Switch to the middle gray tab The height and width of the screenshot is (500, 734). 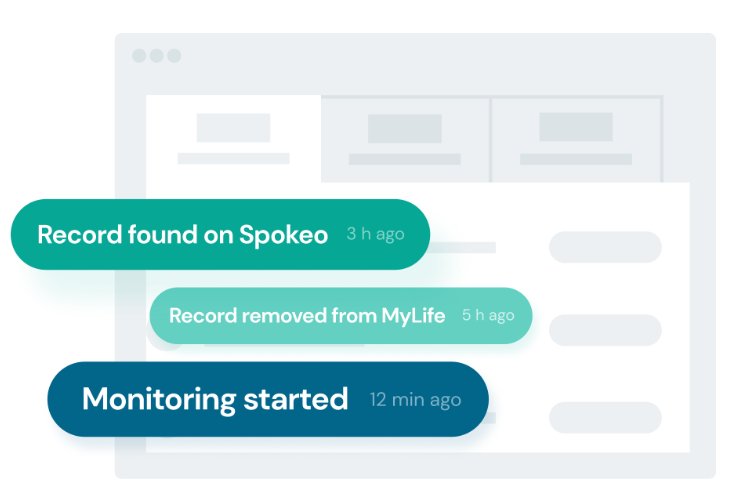(x=405, y=139)
